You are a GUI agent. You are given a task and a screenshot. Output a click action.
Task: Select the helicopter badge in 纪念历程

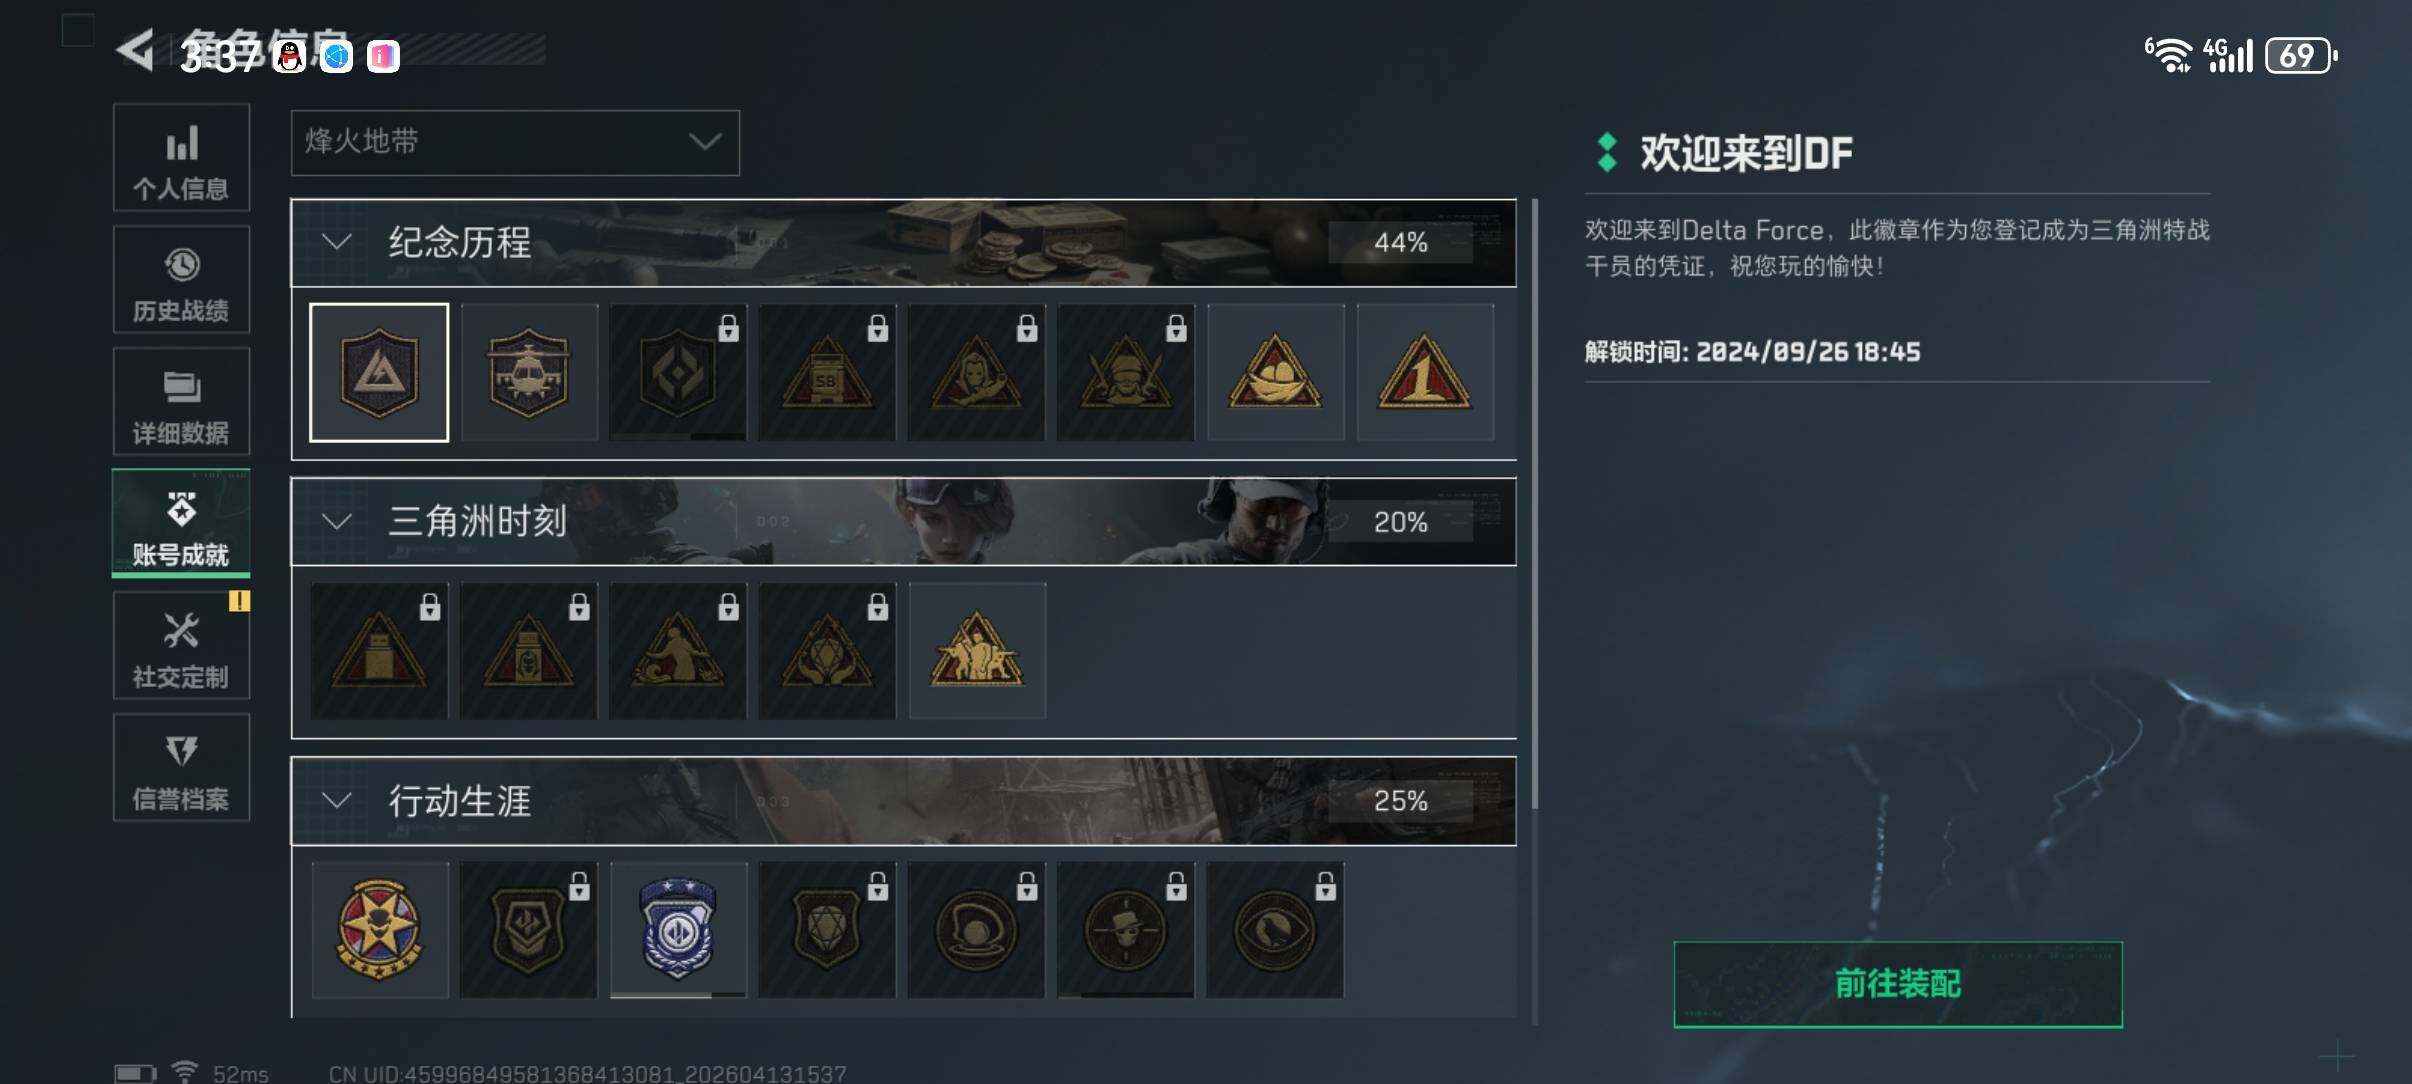pos(529,373)
